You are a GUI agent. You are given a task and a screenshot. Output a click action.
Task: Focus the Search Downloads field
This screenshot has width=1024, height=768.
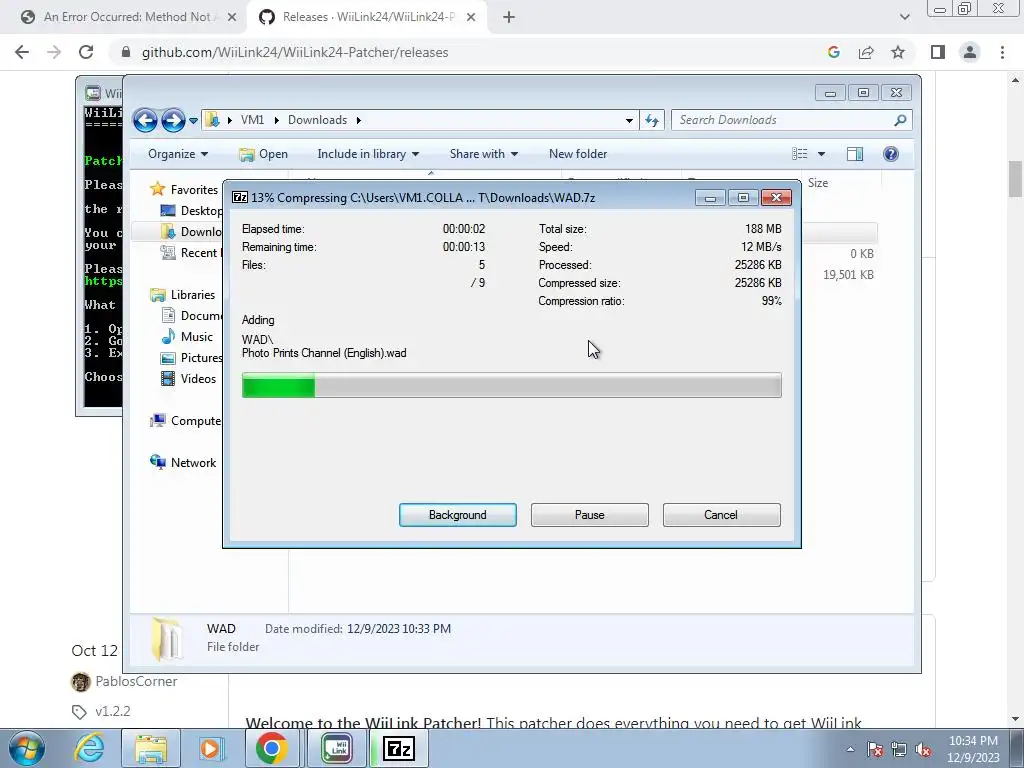coord(783,120)
